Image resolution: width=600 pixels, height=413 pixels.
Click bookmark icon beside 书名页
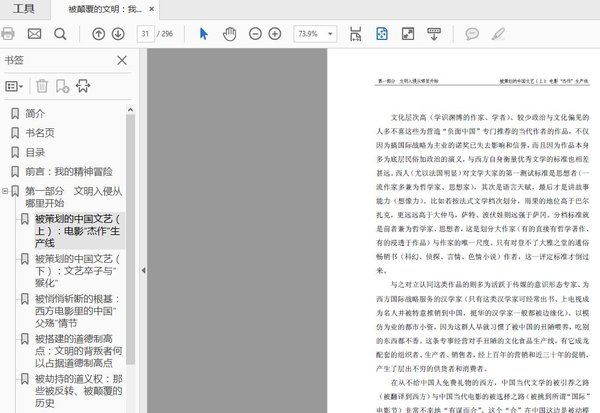[15, 133]
